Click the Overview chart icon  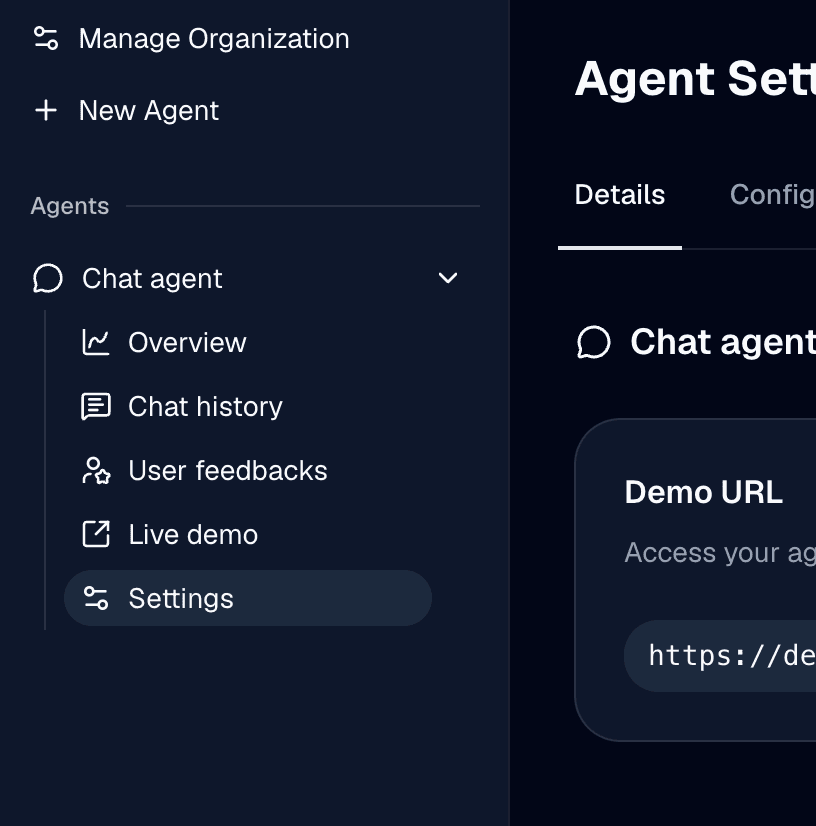pos(96,342)
